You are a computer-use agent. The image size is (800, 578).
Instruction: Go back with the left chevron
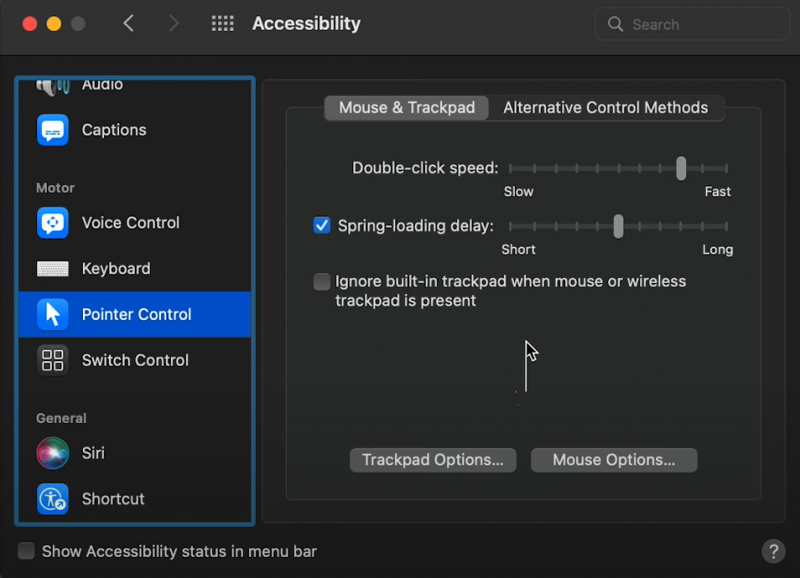pyautogui.click(x=129, y=23)
